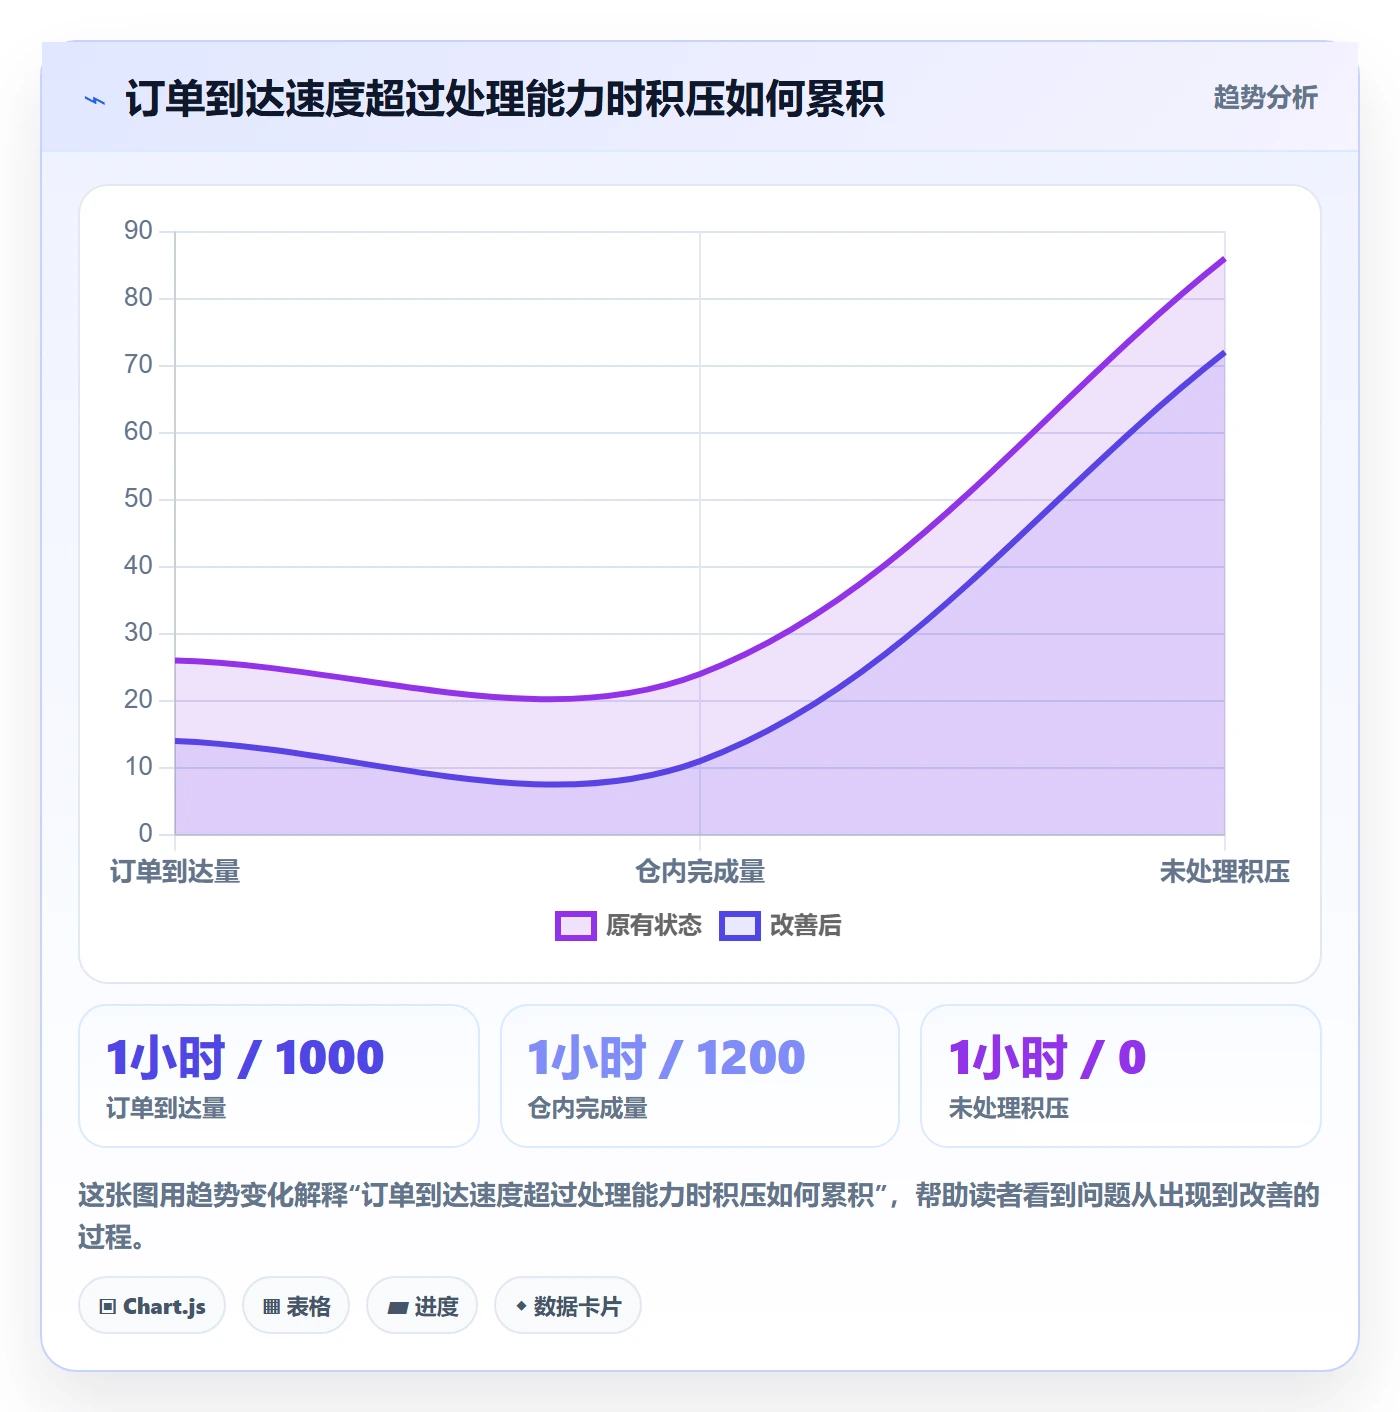This screenshot has width=1400, height=1412.
Task: Click the 0 y-axis tick label
Action: pos(146,834)
